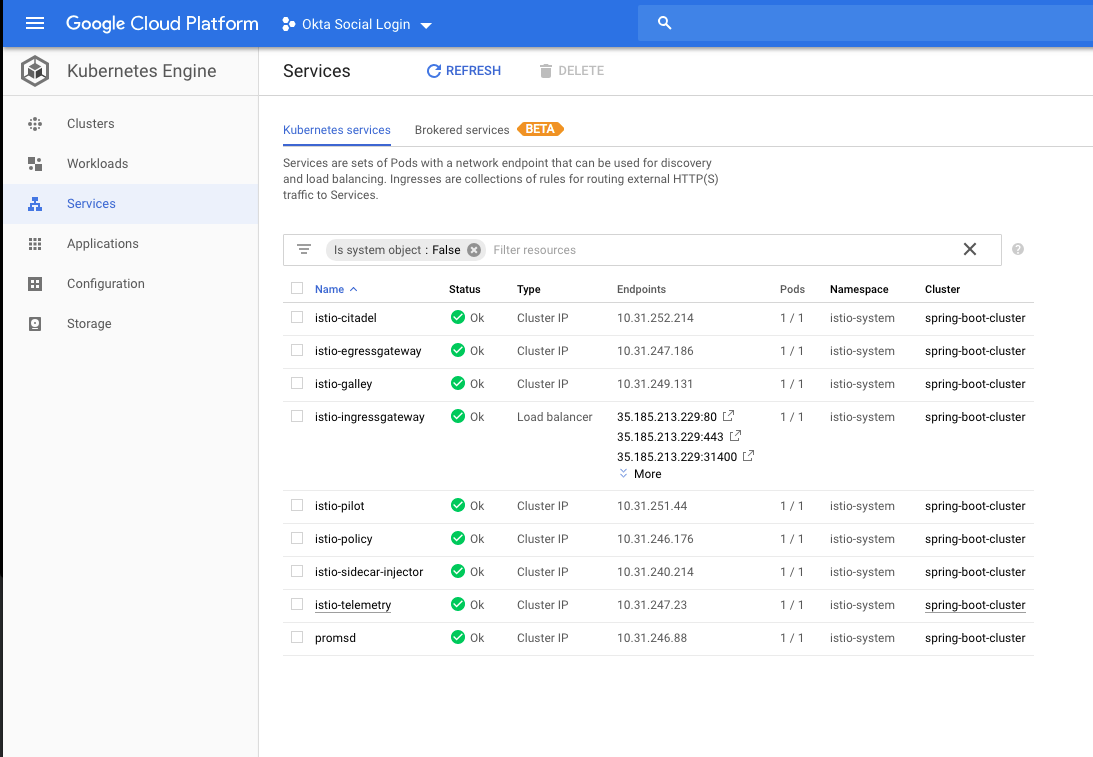Open the istio-telemetry service link
Image resolution: width=1093 pixels, height=757 pixels.
tap(353, 605)
